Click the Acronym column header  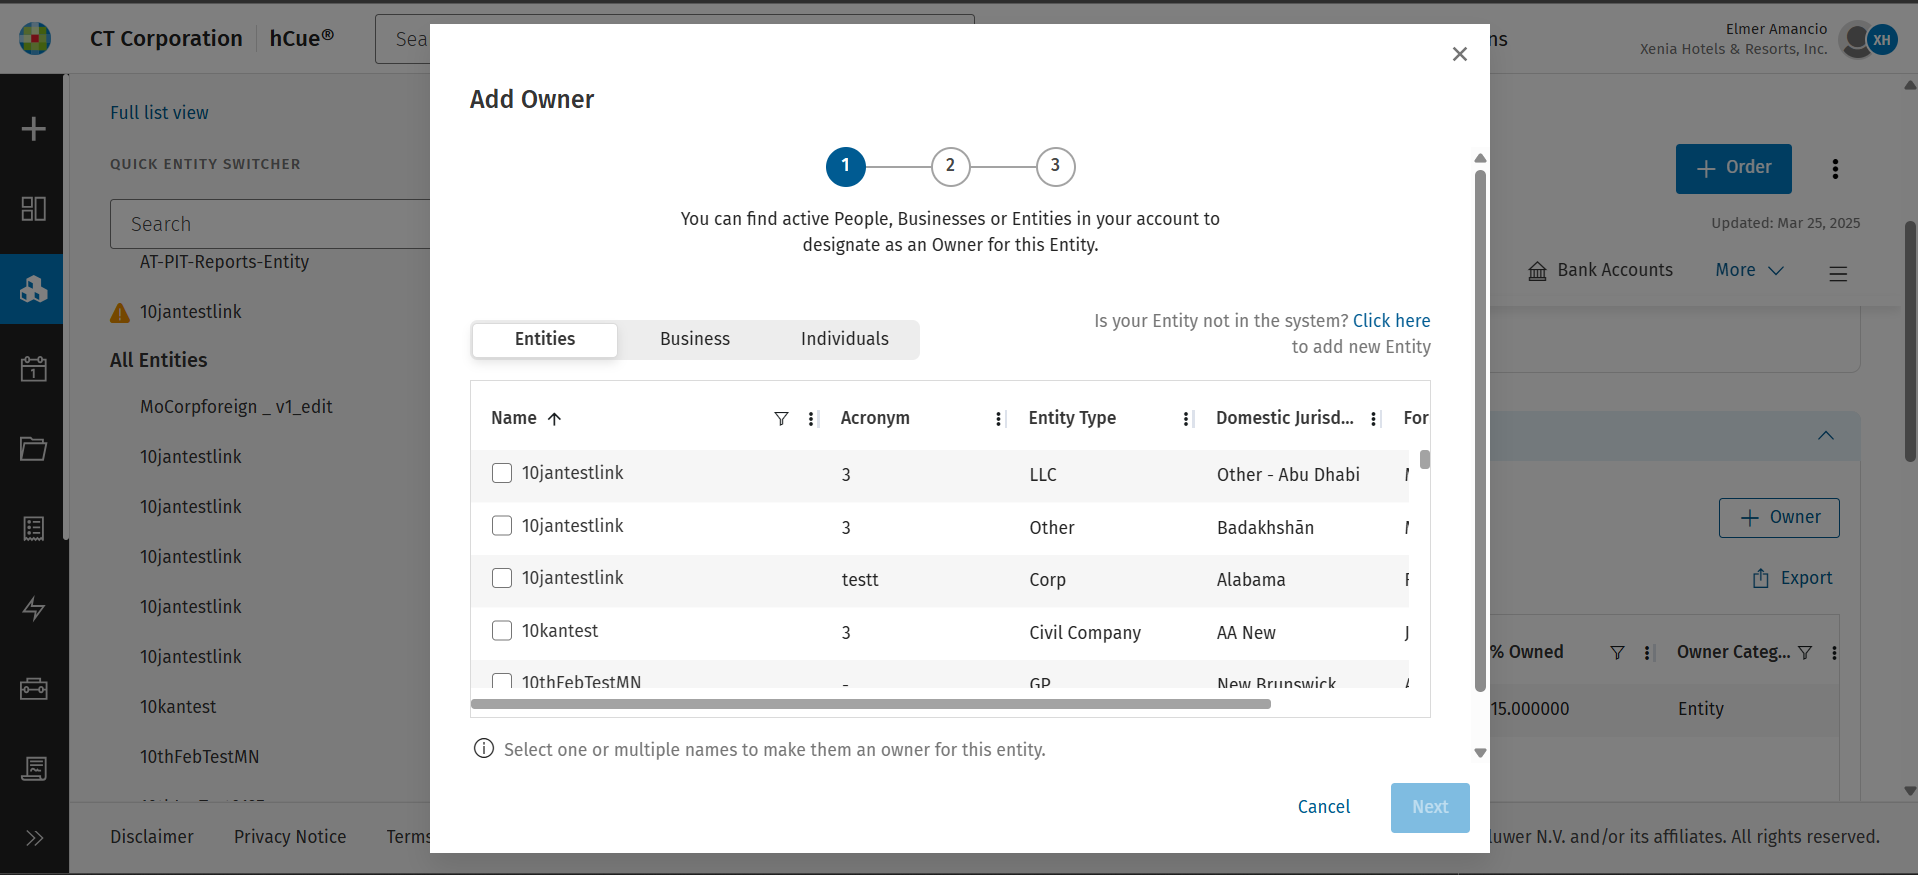click(875, 419)
